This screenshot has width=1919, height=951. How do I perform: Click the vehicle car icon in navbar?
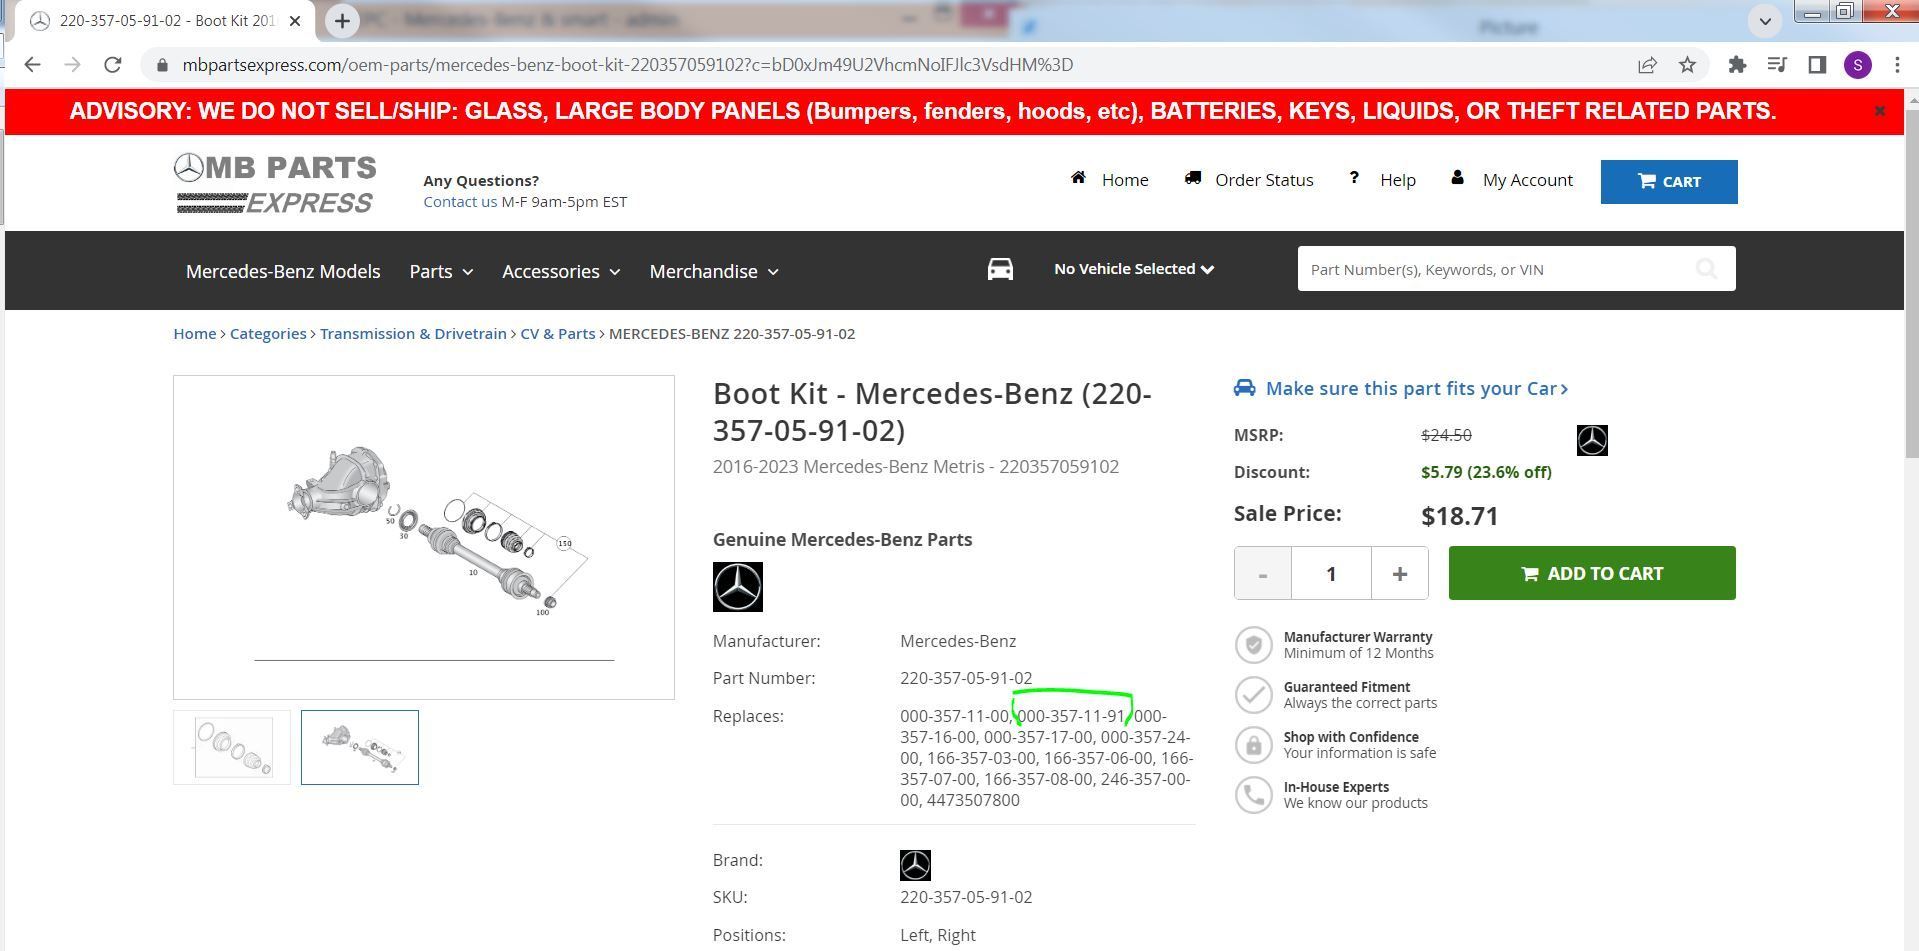coord(1000,269)
